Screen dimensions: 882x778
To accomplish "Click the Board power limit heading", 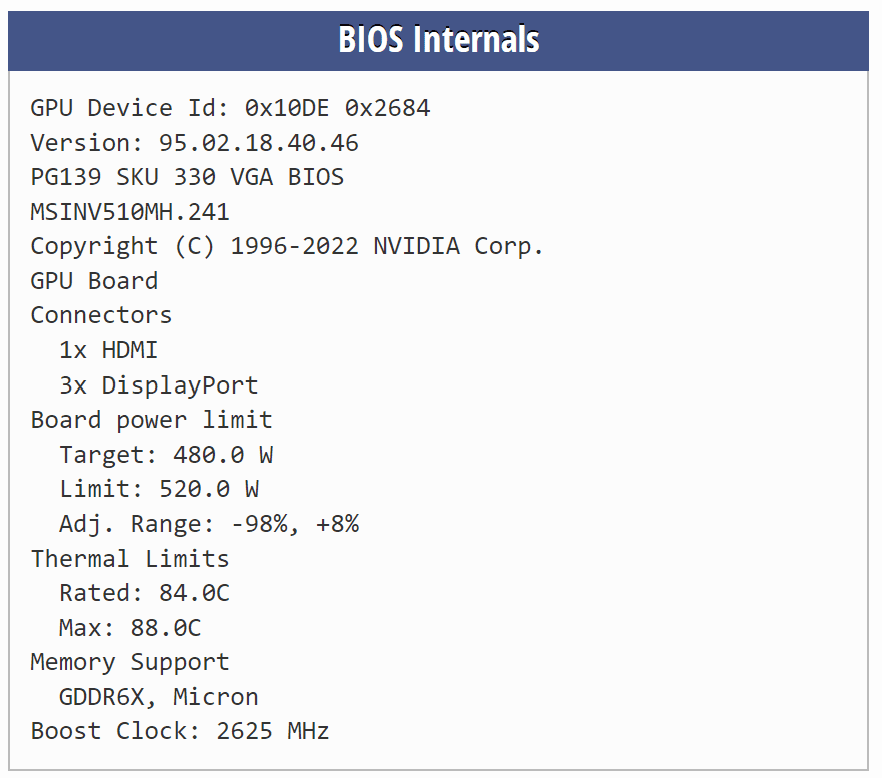I will point(152,420).
